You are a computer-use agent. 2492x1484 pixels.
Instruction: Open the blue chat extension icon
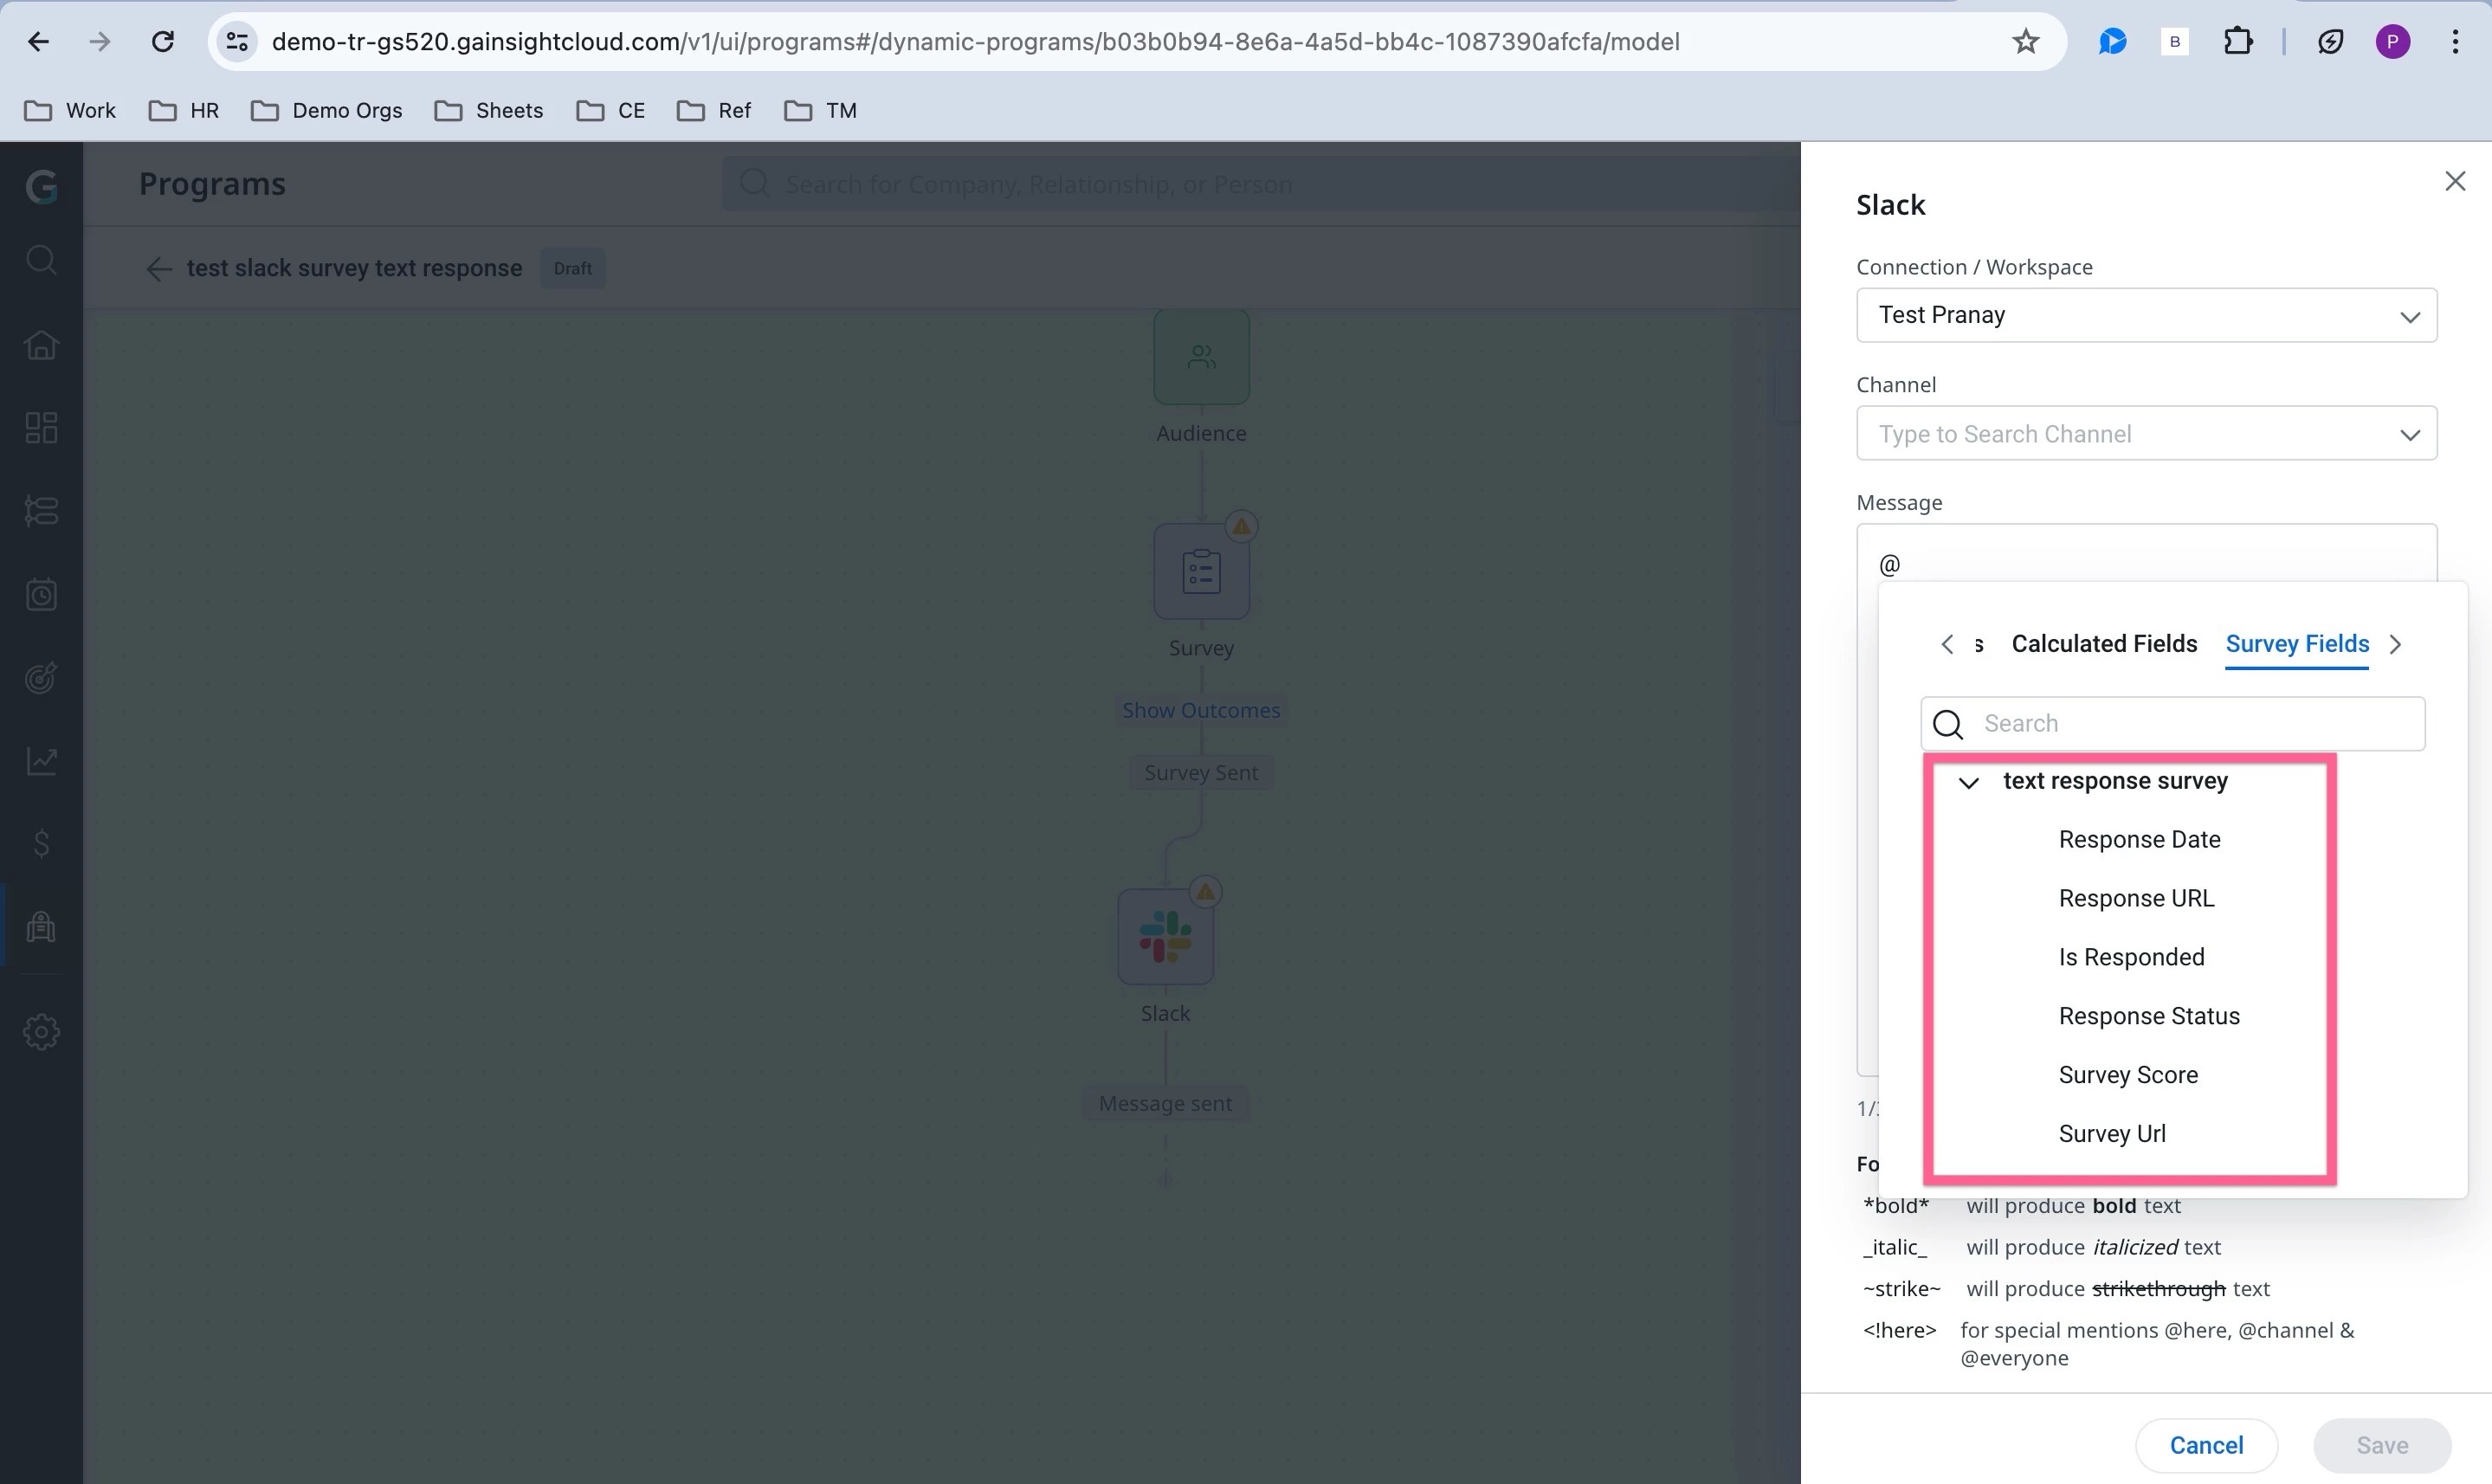coord(2112,41)
